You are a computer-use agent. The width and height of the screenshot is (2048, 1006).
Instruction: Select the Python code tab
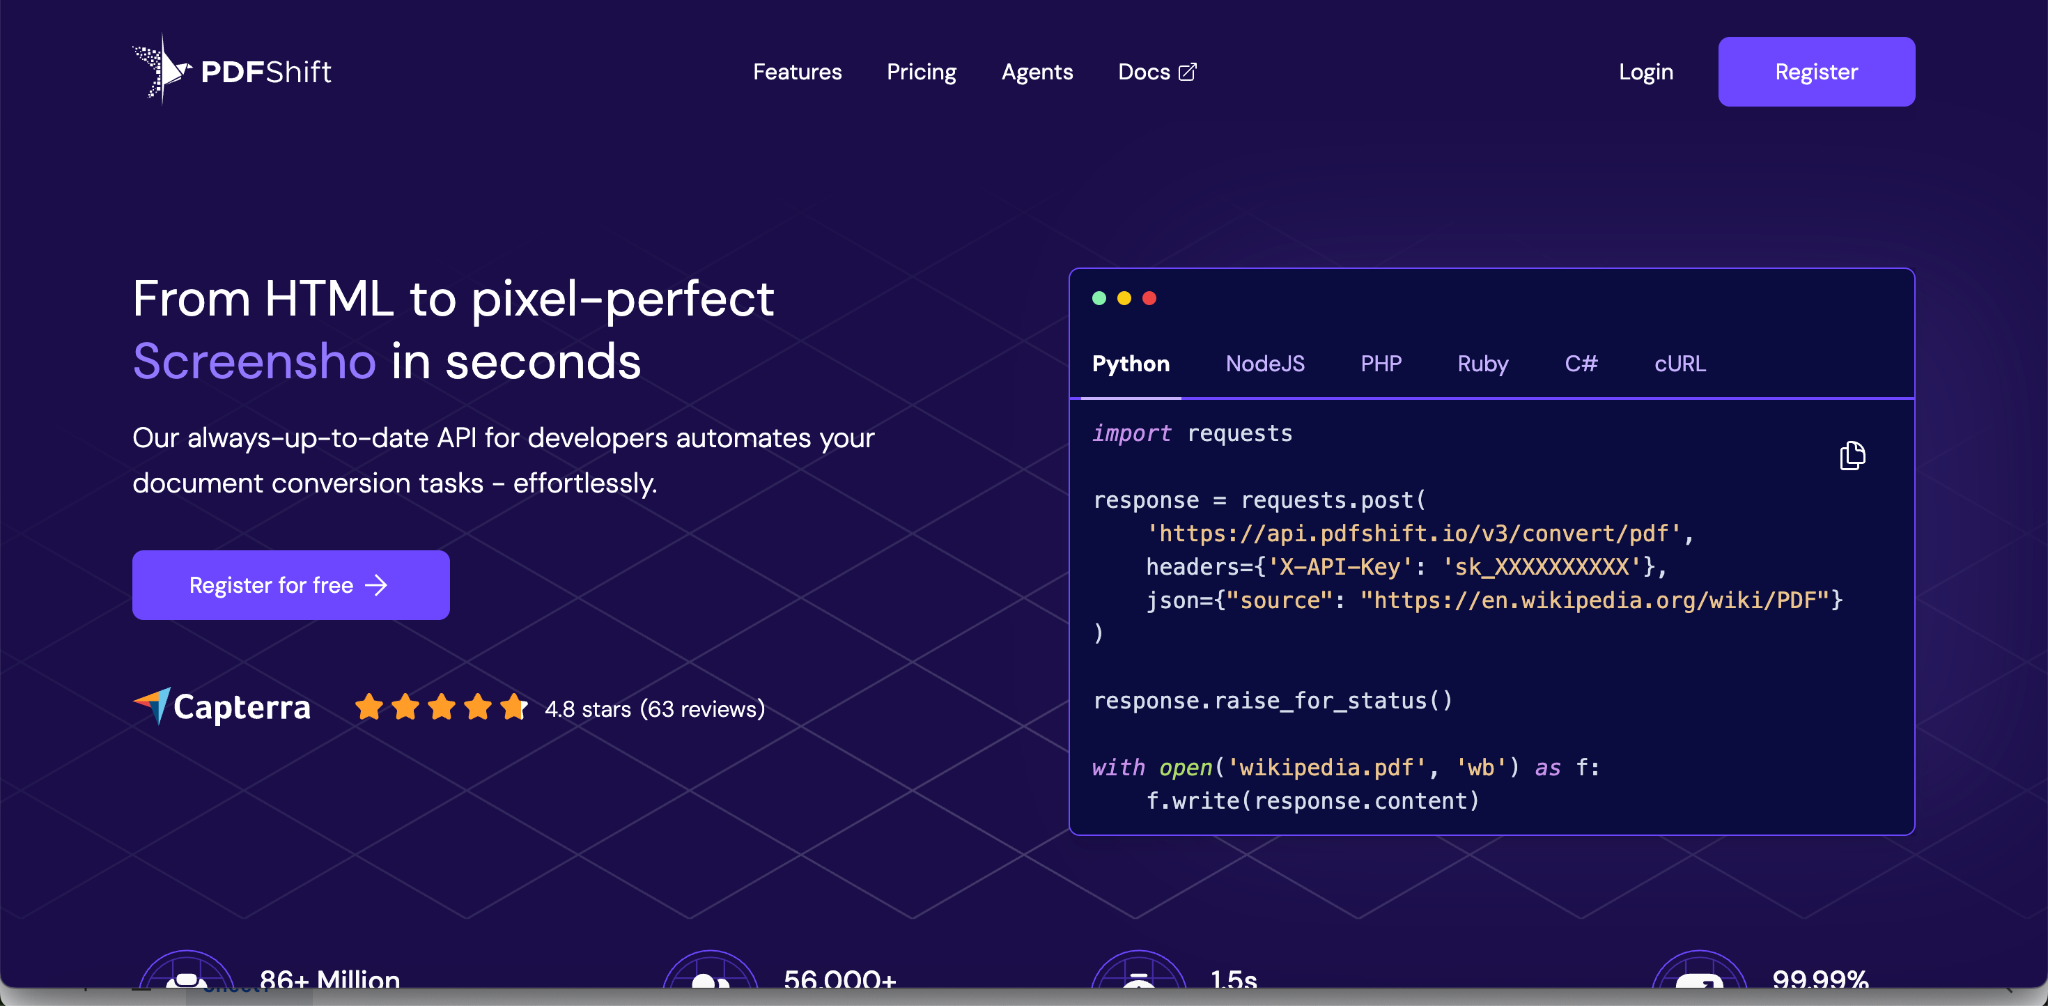1131,364
